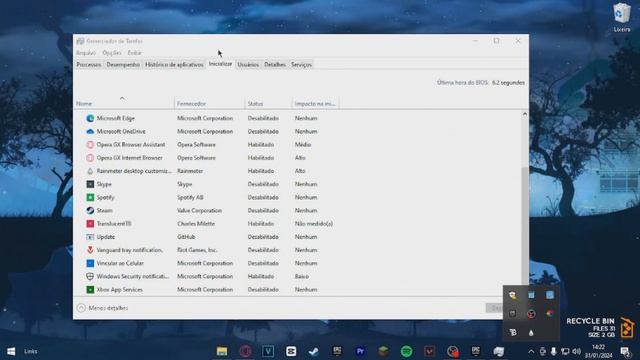Screen dimensions: 640x360
Task: Switch to the Desempenho tab
Action: point(123,64)
